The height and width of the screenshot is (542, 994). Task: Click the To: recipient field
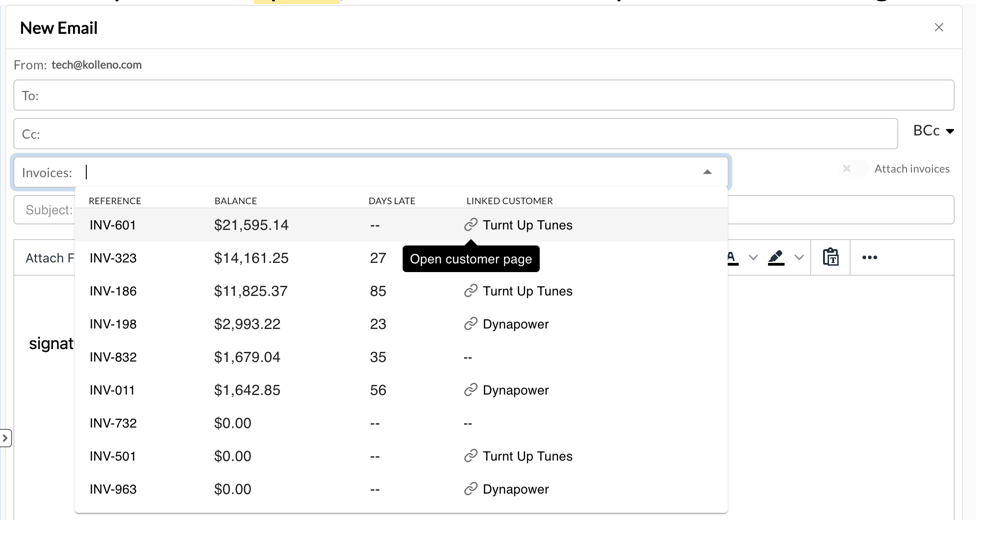pyautogui.click(x=484, y=95)
